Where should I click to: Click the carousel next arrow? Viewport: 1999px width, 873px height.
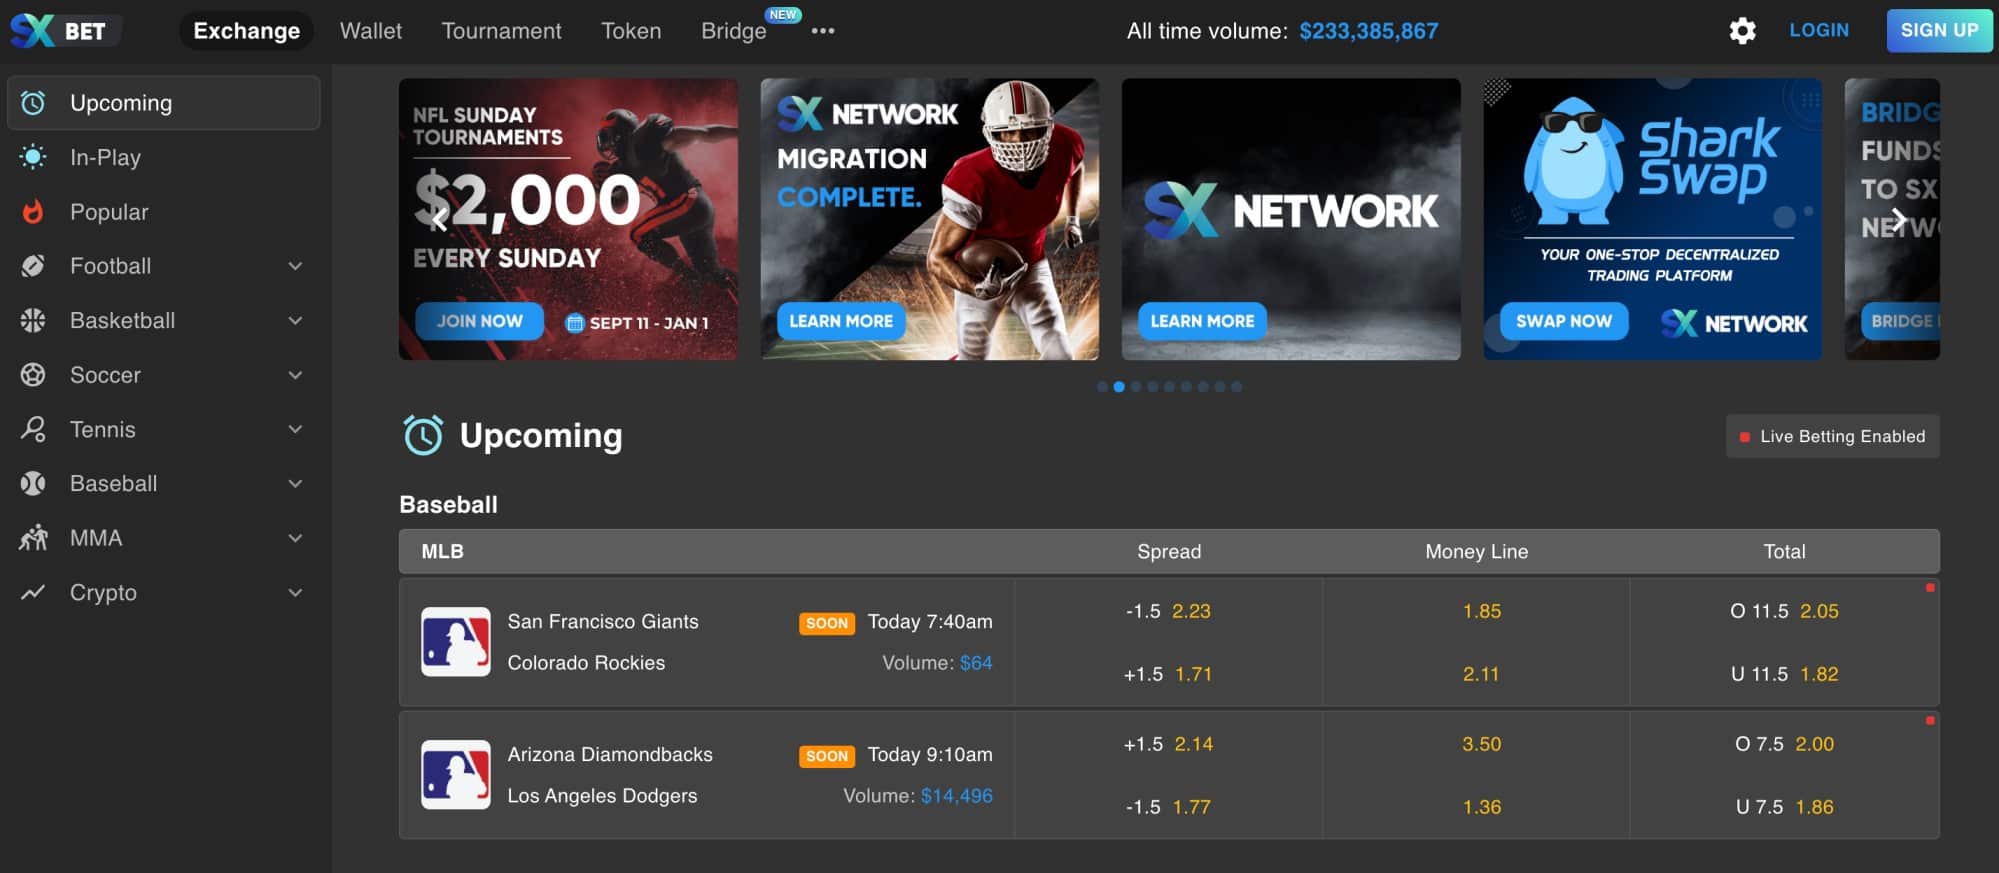click(1898, 220)
